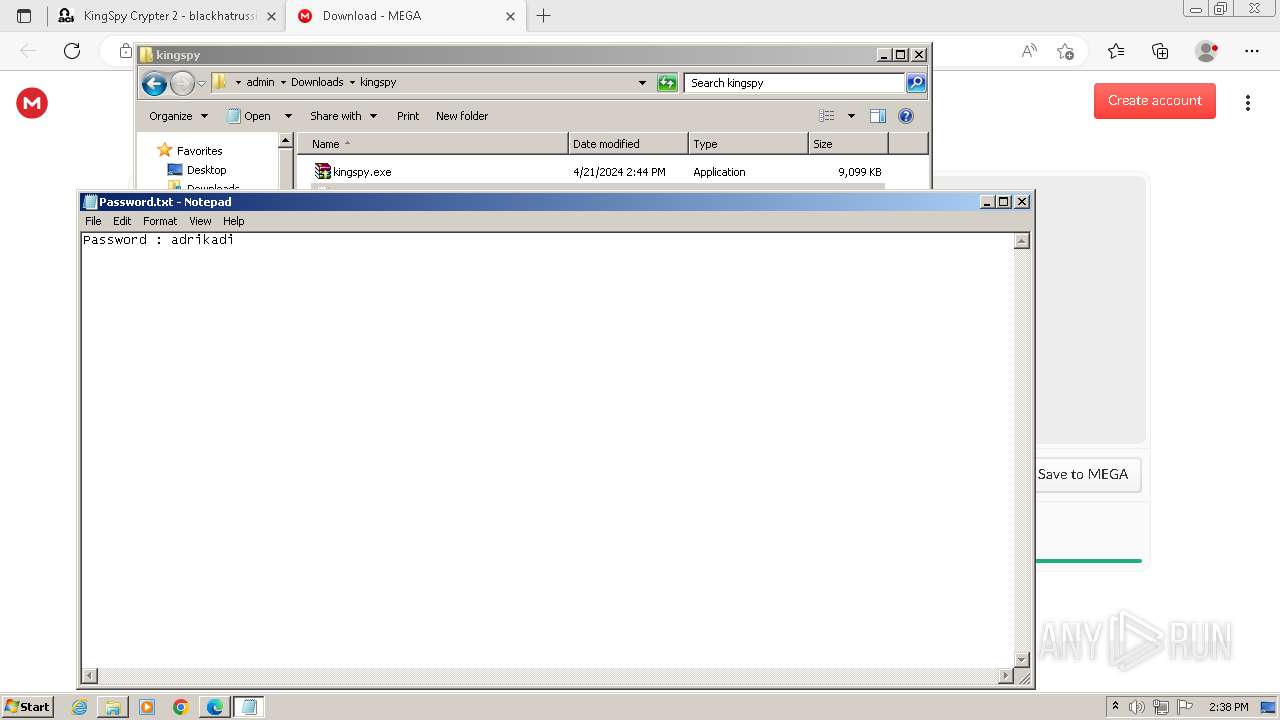Select Desktop in the navigation pane
The image size is (1280, 720).
(x=206, y=170)
